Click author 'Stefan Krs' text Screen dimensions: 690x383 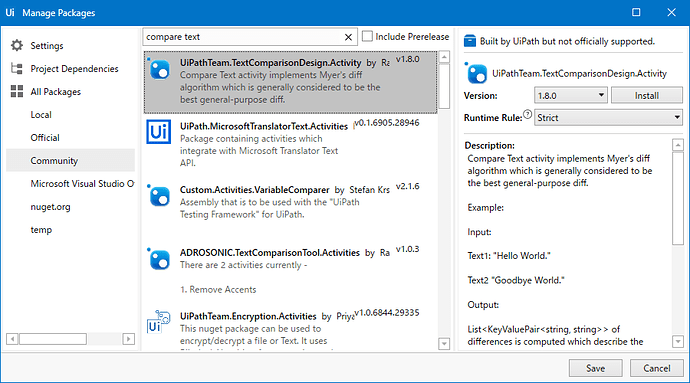[x=369, y=190]
